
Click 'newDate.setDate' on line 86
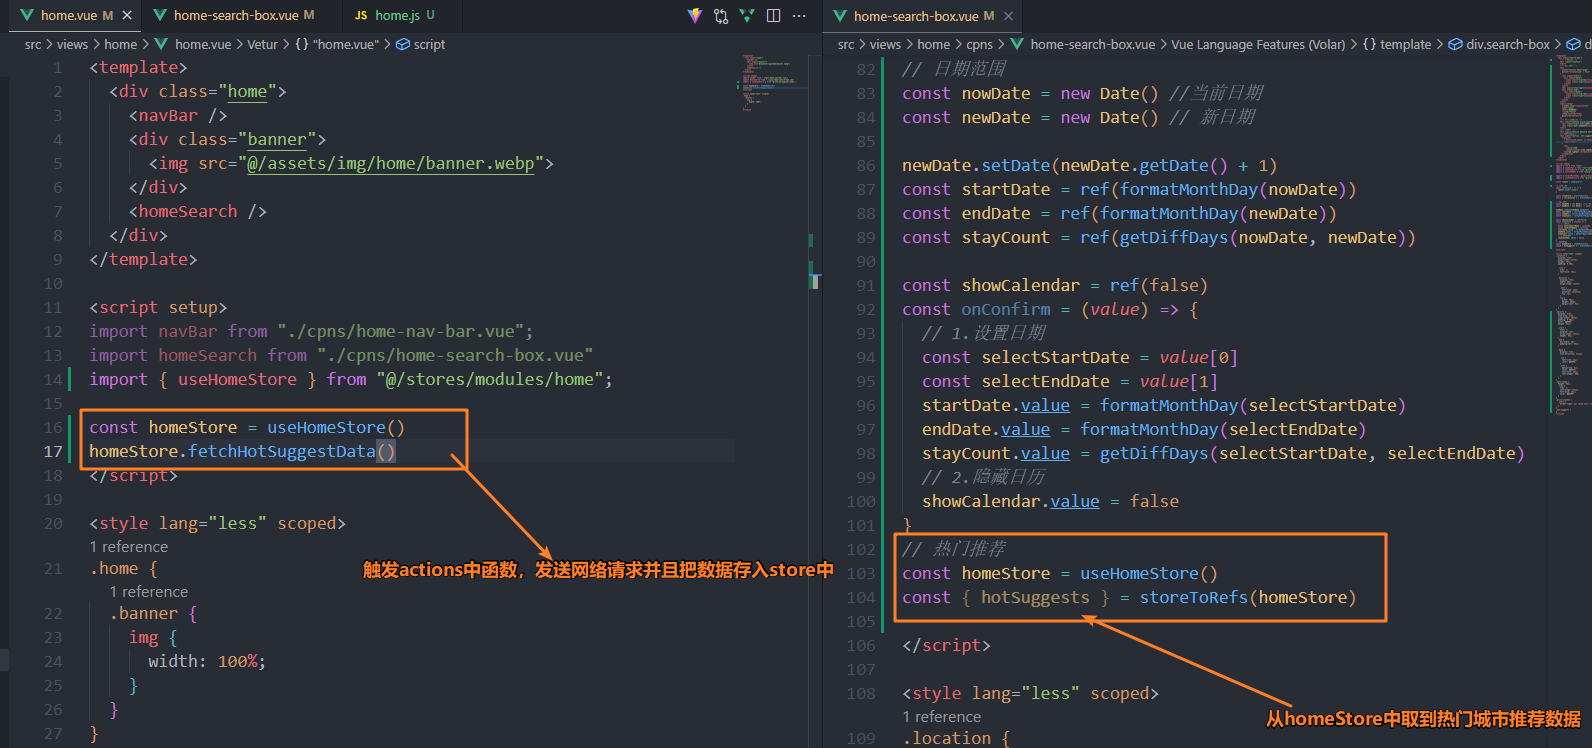coord(976,165)
